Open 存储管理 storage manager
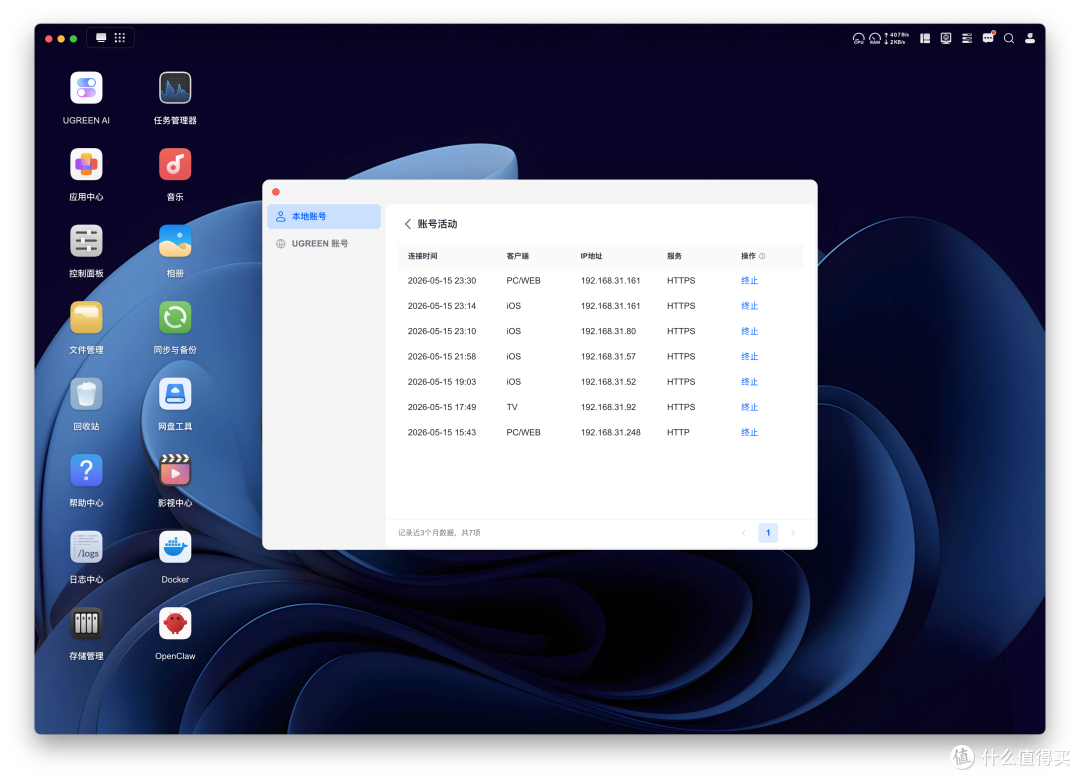Viewport: 1080px width, 780px height. click(x=86, y=624)
